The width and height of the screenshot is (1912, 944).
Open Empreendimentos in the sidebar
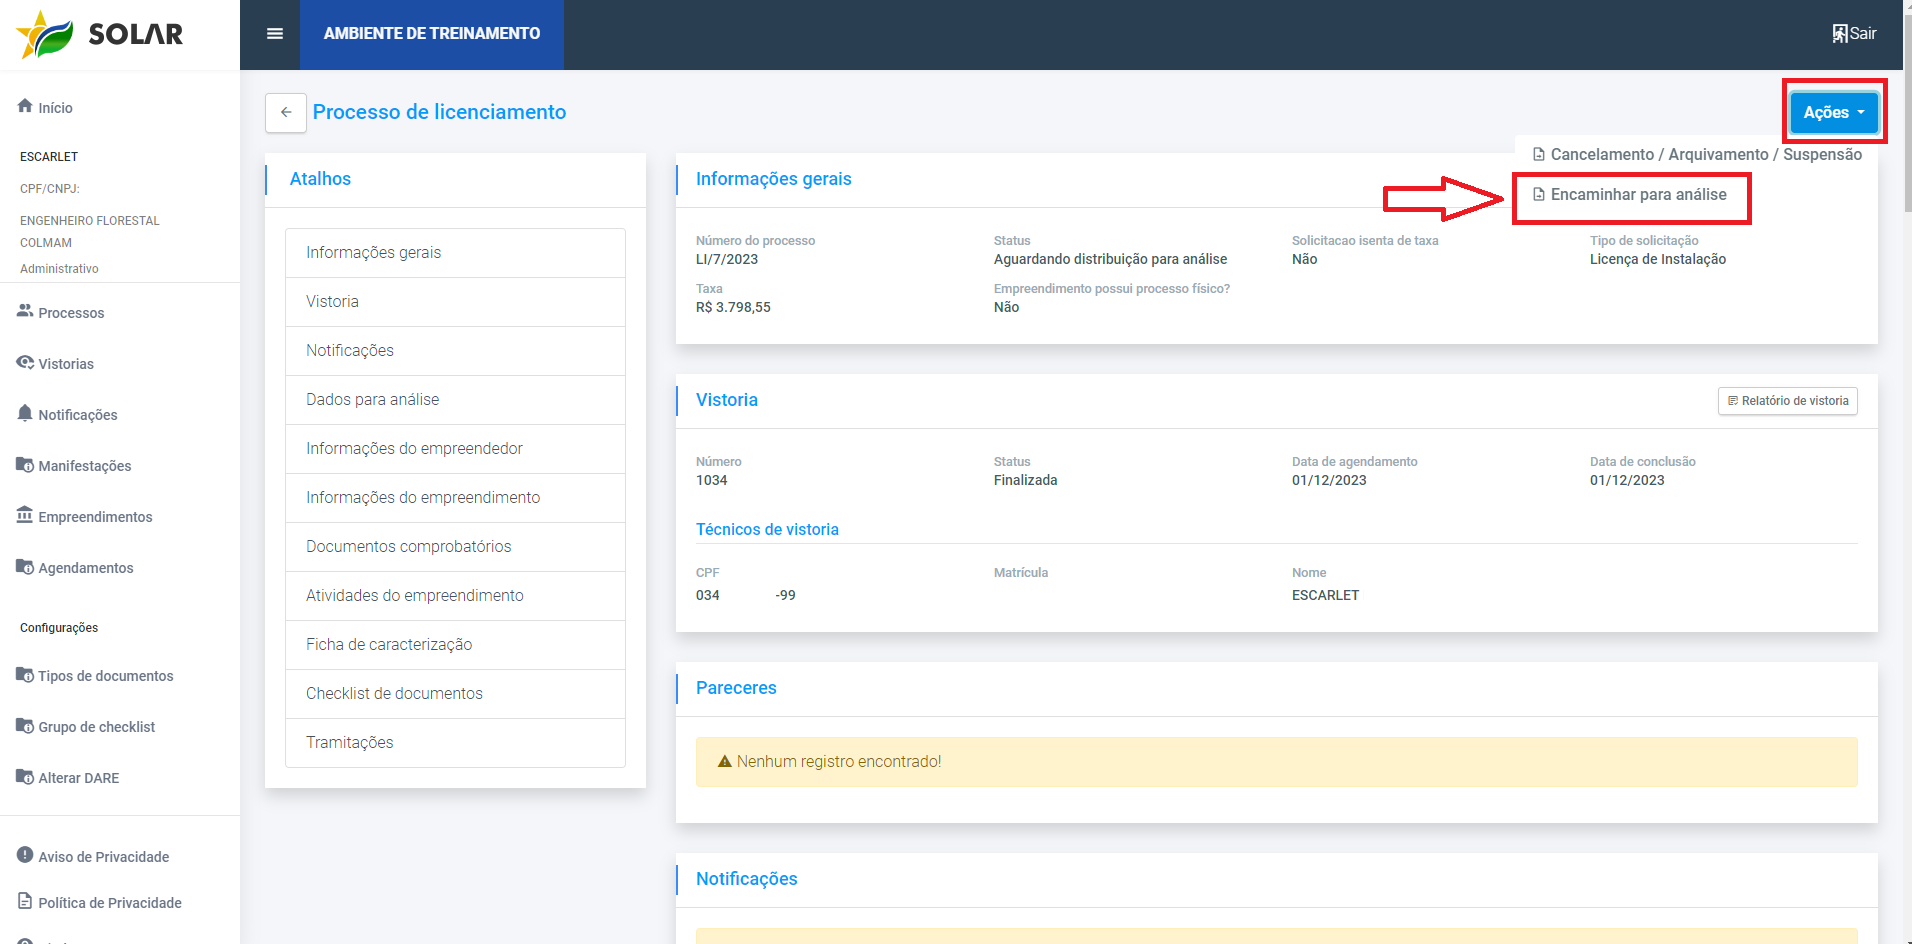point(95,517)
